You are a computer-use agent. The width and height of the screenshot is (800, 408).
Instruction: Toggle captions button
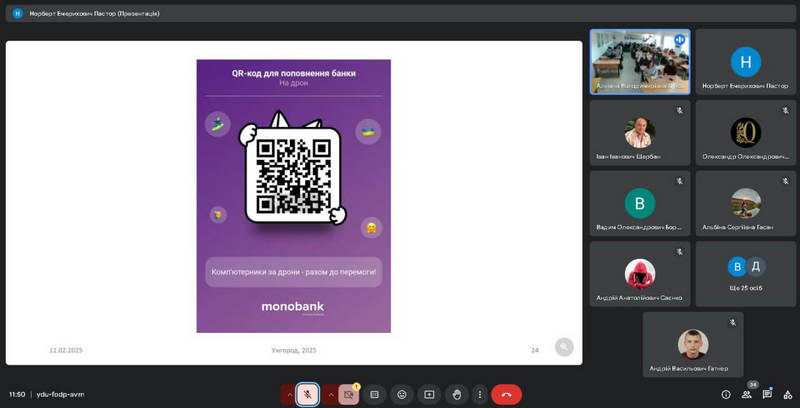(374, 394)
